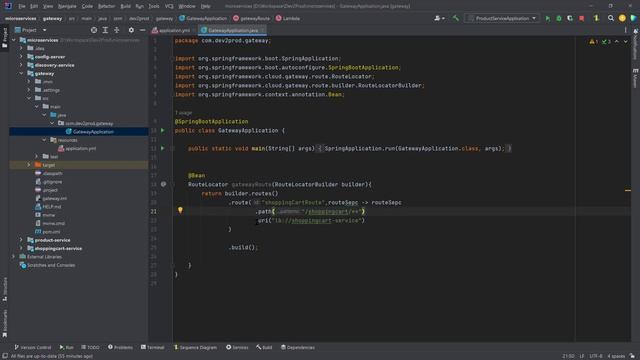Open Project panel settings gear

click(x=131, y=30)
